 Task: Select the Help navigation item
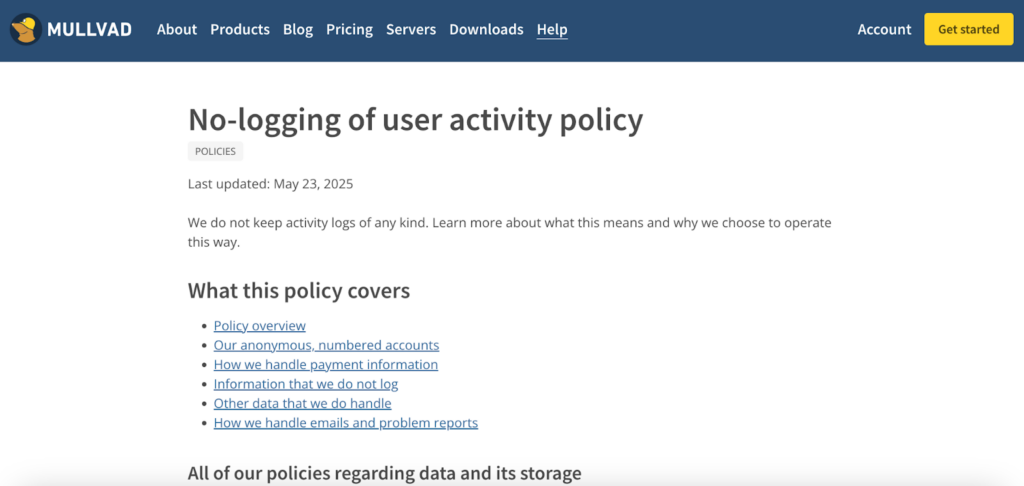pyautogui.click(x=552, y=29)
